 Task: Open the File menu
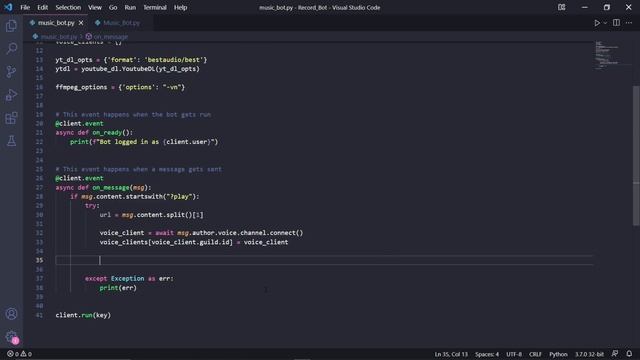[x=25, y=7]
